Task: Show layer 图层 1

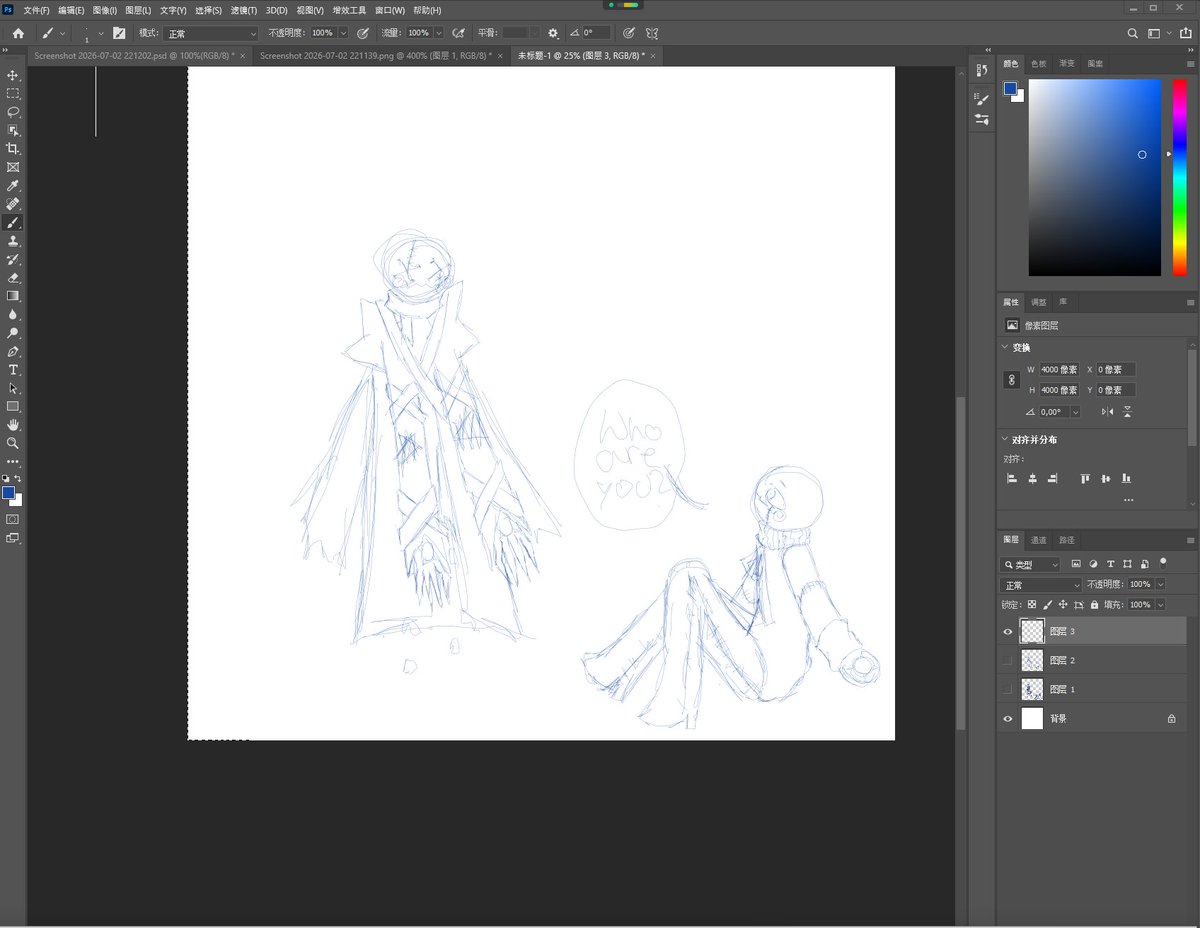Action: pos(1007,690)
